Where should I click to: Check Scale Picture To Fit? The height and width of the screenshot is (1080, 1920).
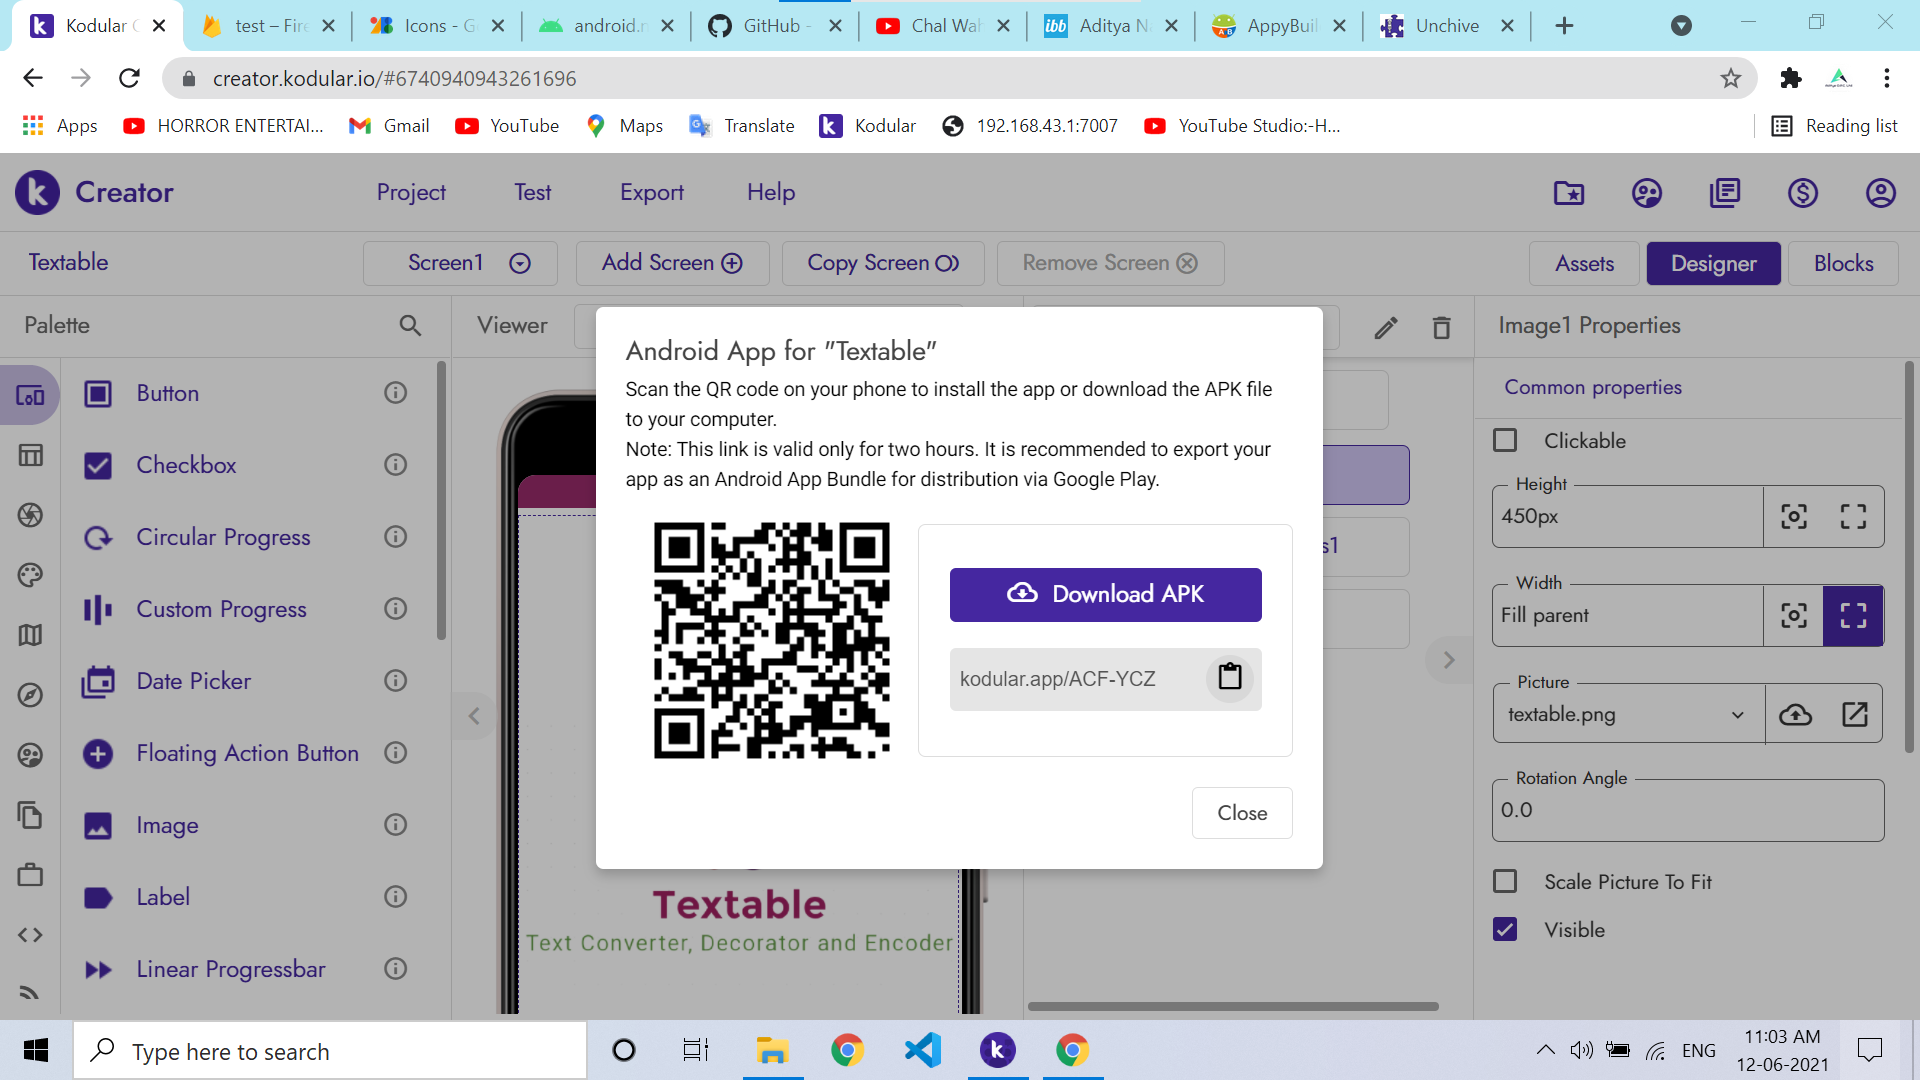[x=1505, y=882]
